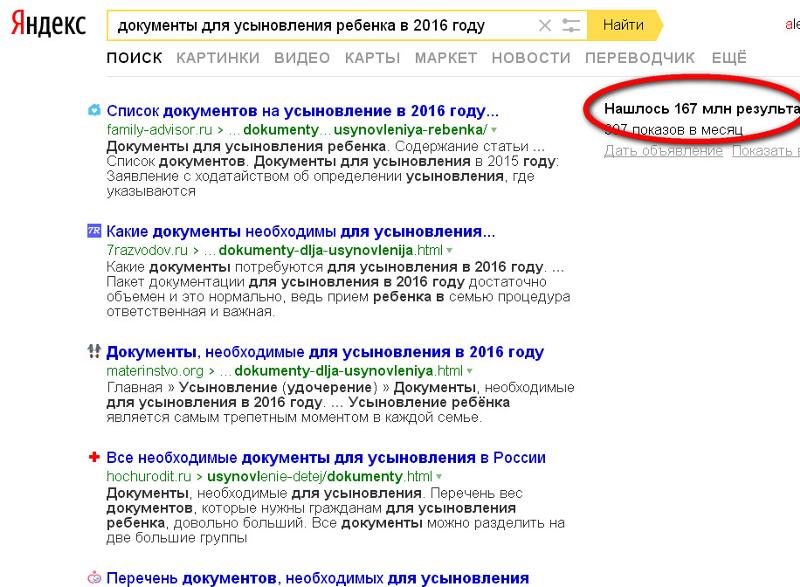
Task: Click snippet text 'Заявление с ходатайством об определении усыновления'
Action: [x=305, y=176]
